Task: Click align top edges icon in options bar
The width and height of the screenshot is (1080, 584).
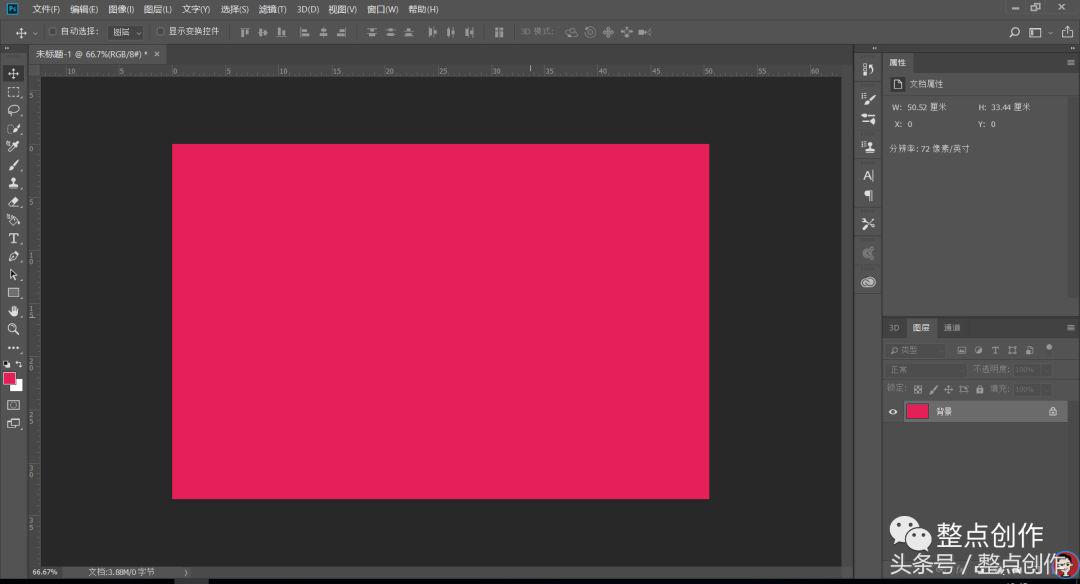Action: pyautogui.click(x=245, y=32)
